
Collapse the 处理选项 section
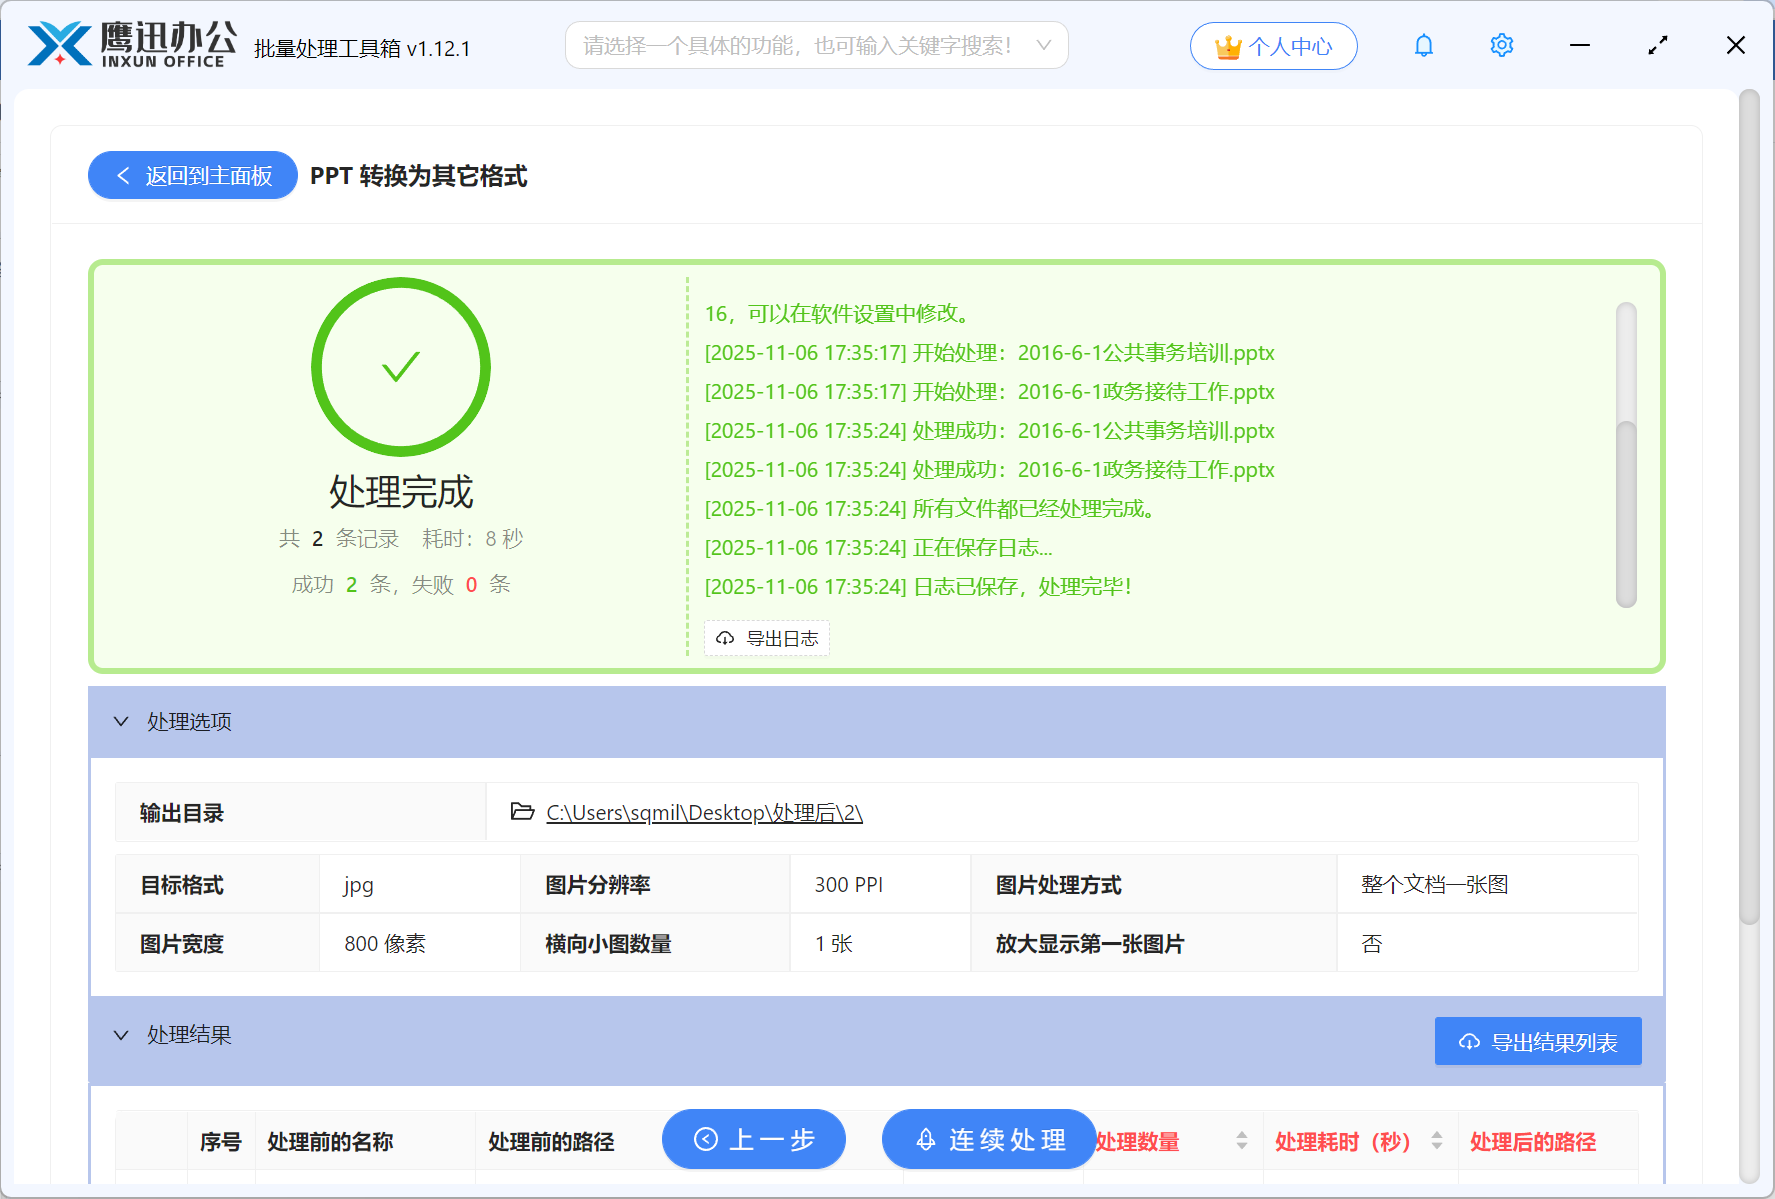[x=121, y=721]
